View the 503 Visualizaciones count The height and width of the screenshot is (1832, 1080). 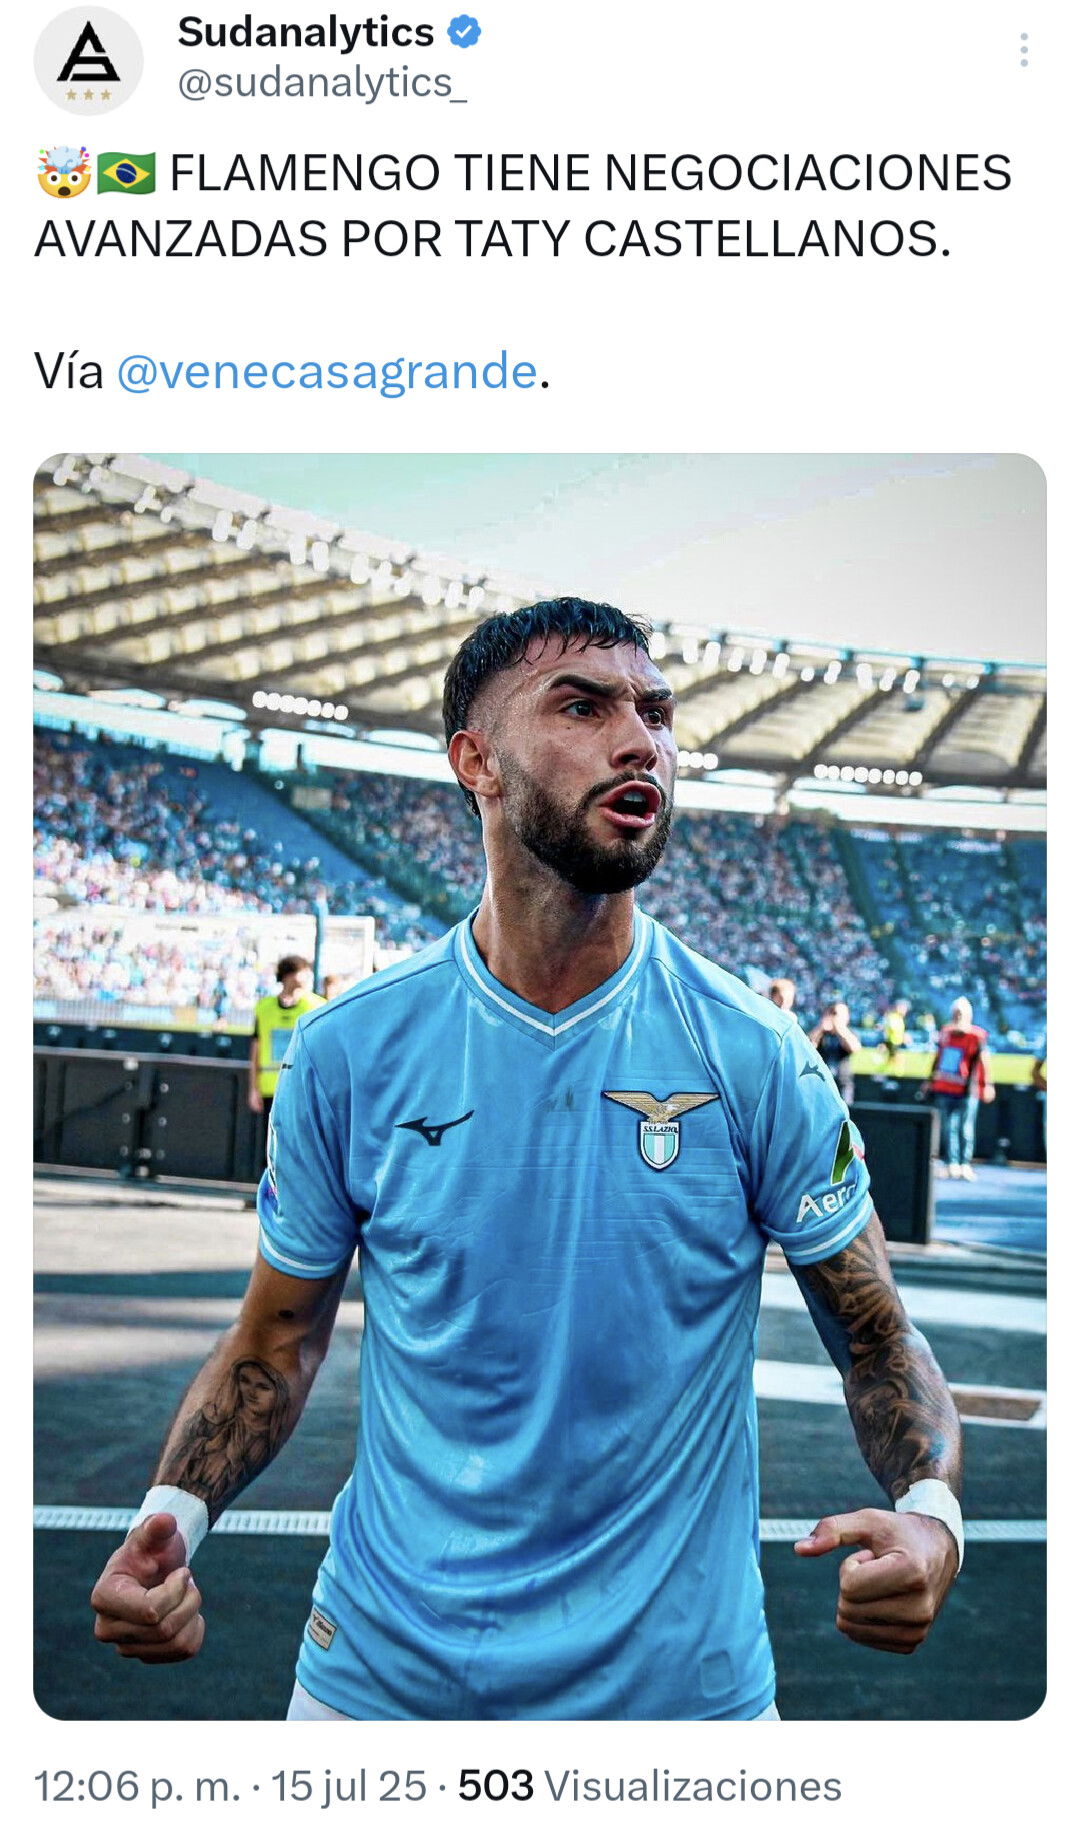click(x=650, y=1786)
